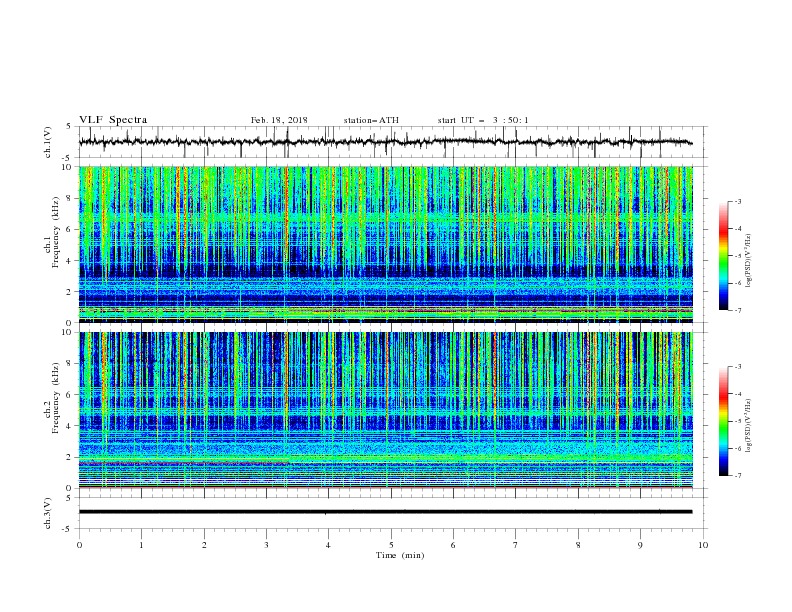Click the "-3" label on upper color bar
Viewport: 792px width, 612px height.
tap(737, 201)
